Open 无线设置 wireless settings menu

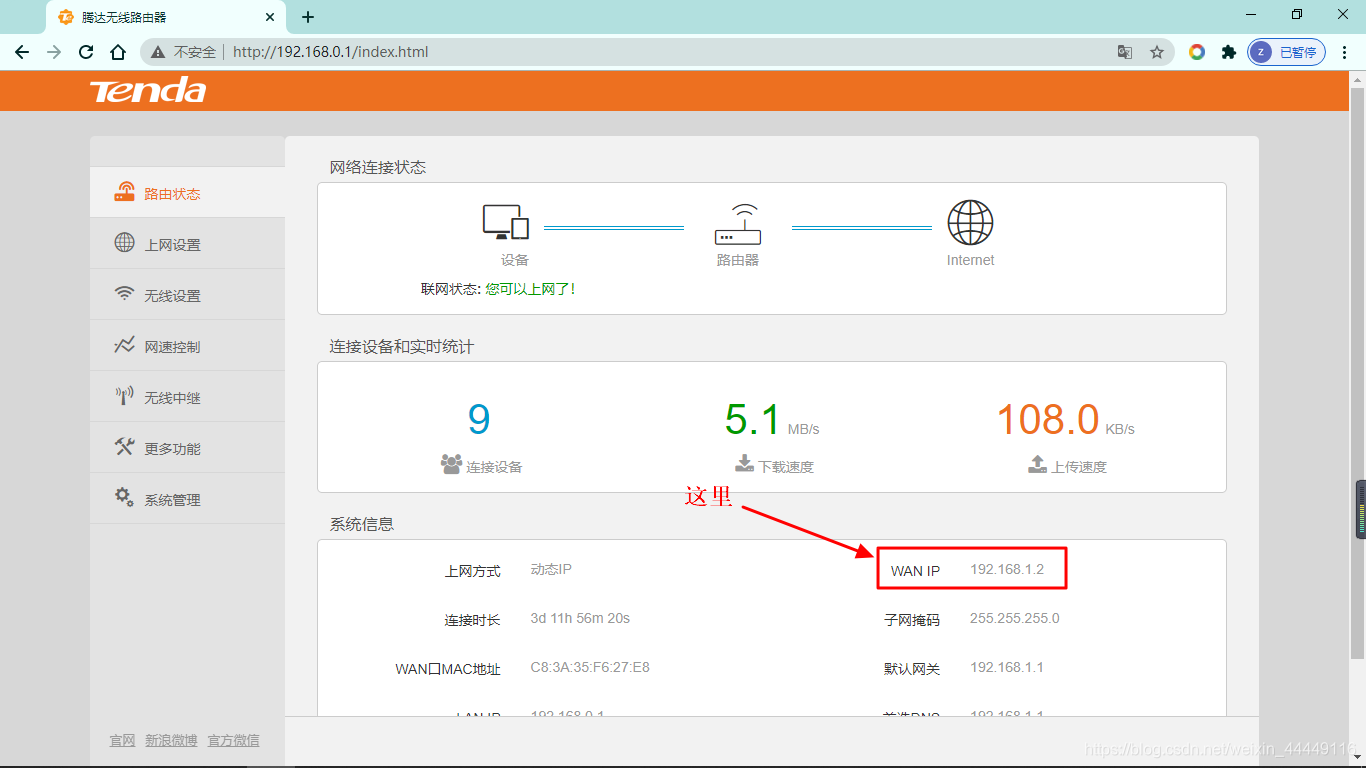coord(187,295)
